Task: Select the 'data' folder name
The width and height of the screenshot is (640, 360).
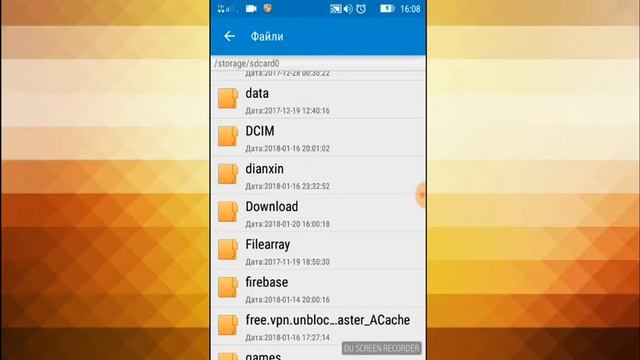Action: pyautogui.click(x=257, y=93)
